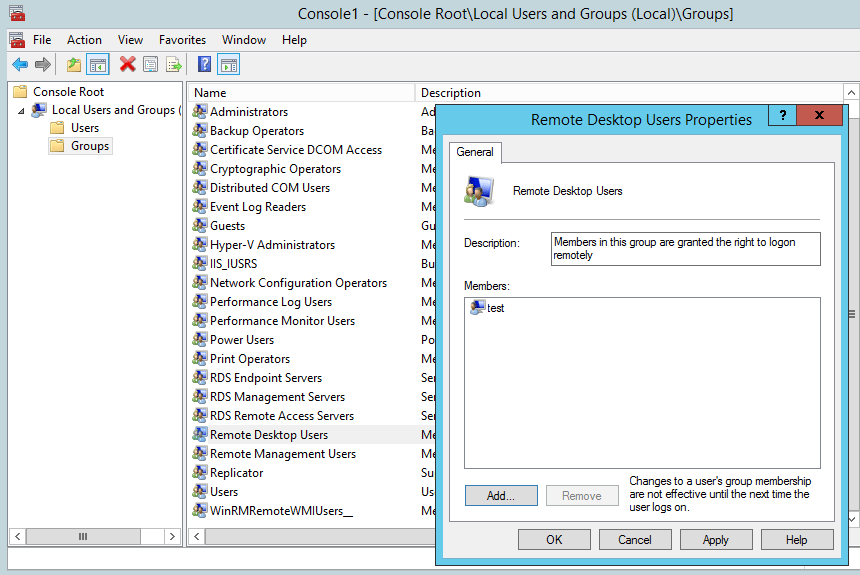860x575 pixels.
Task: Select the Users group row in list
Action: tap(224, 492)
